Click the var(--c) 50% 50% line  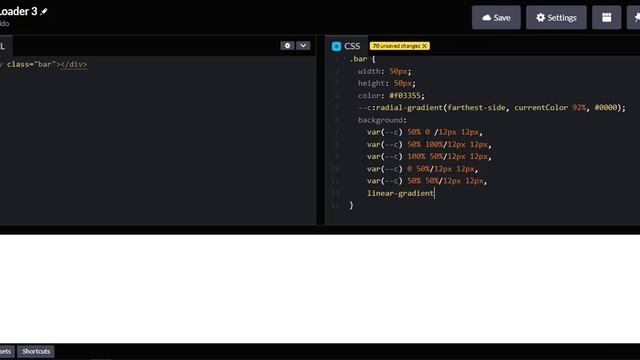(x=427, y=181)
